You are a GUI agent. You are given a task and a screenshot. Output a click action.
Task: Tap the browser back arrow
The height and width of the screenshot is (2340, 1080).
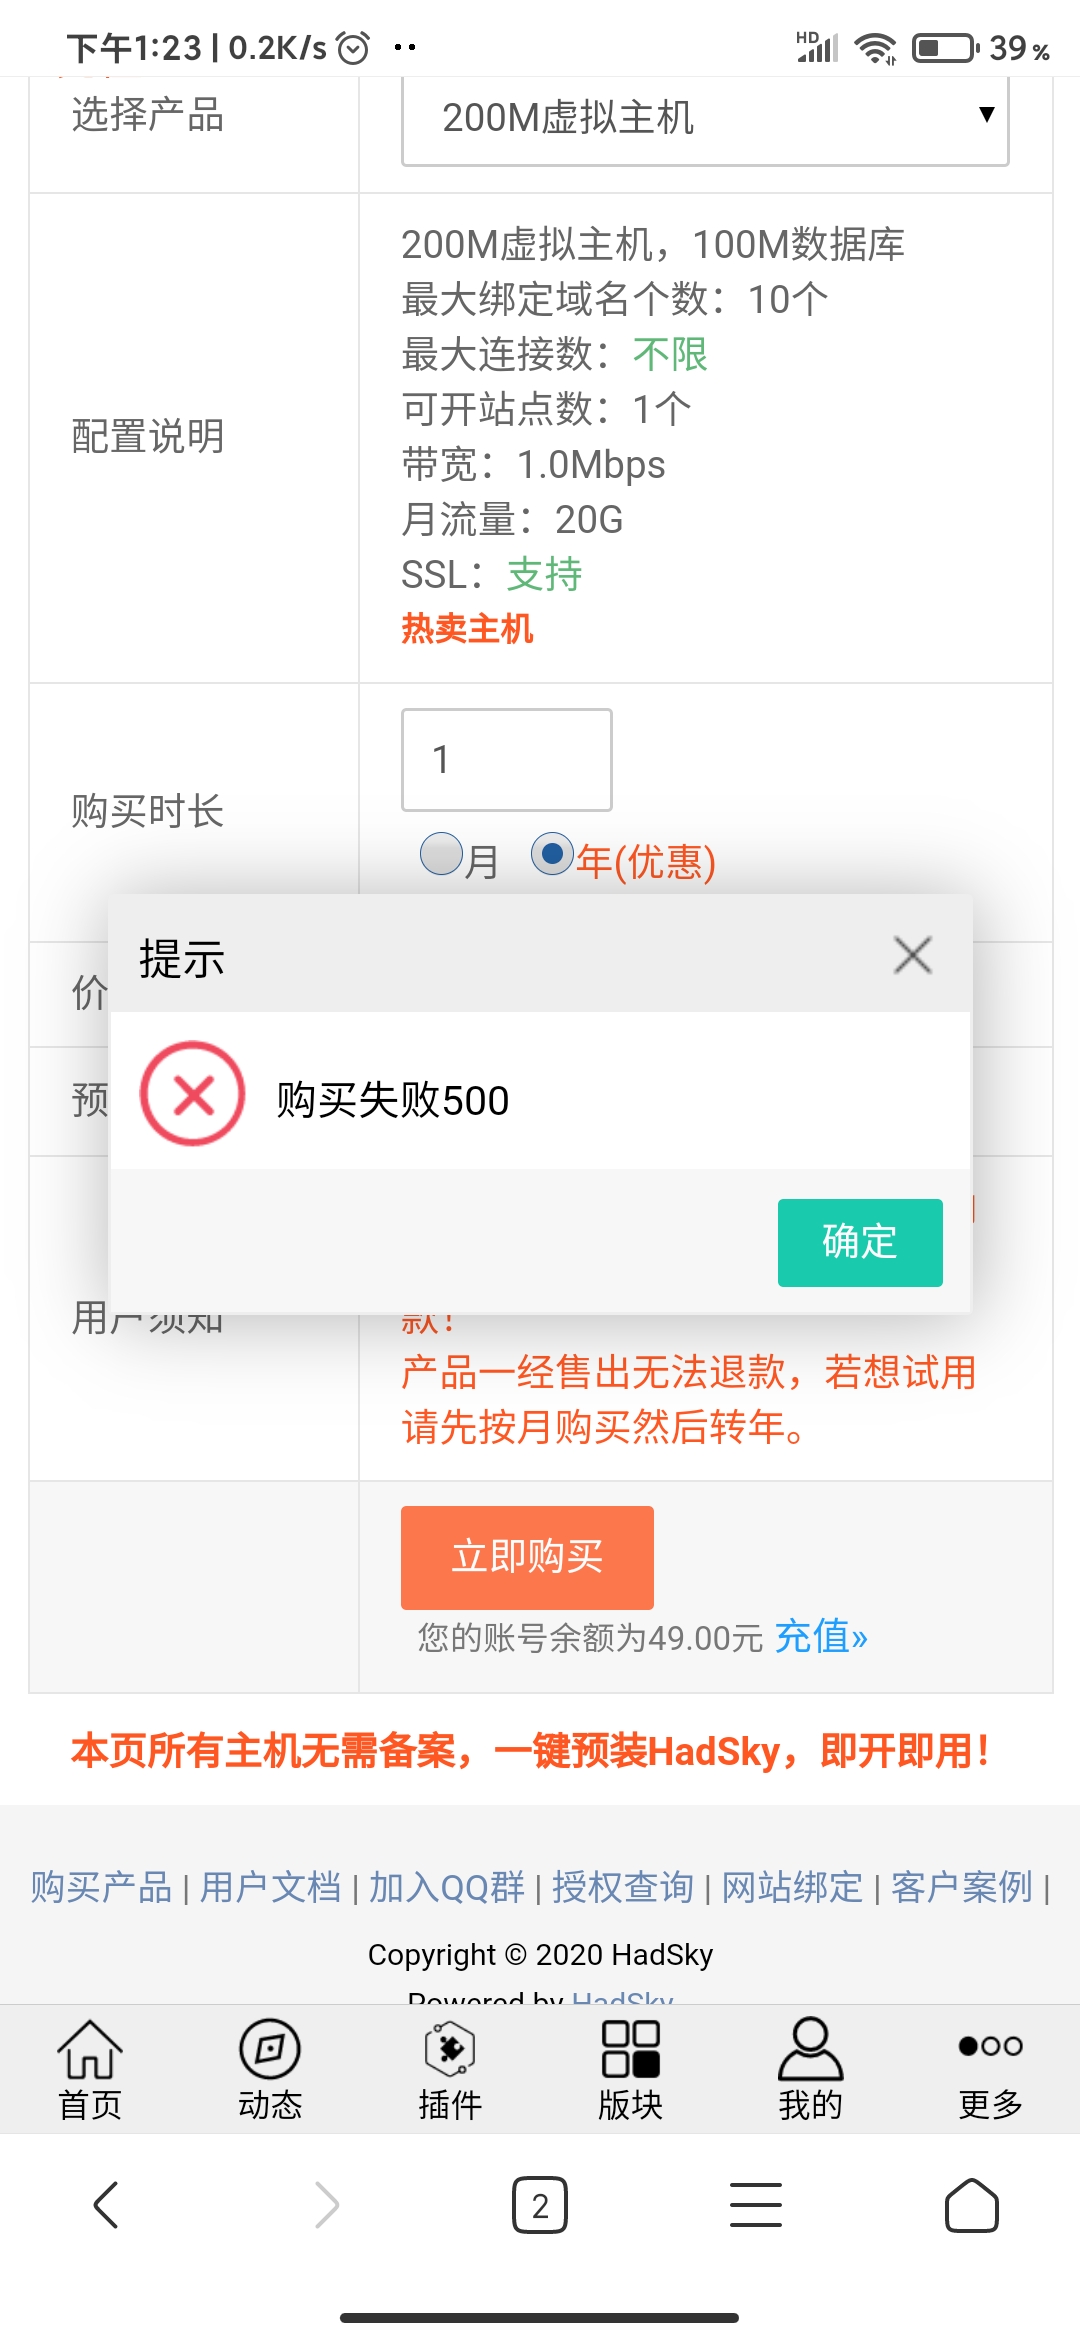pyautogui.click(x=106, y=2205)
